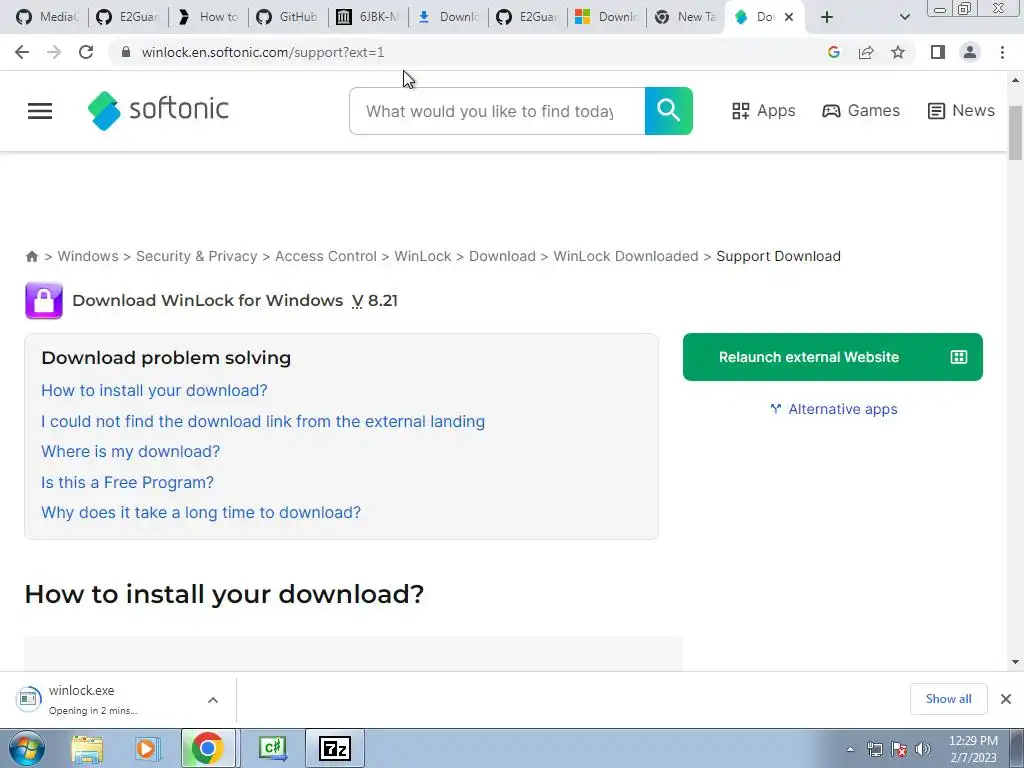The image size is (1024, 768).
Task: Reload the page
Action: tap(86, 52)
